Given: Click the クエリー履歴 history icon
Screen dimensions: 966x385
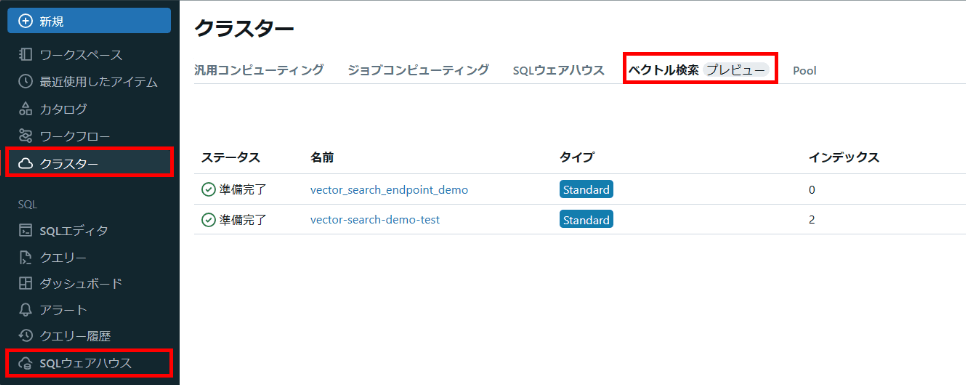Looking at the screenshot, I should click(x=25, y=336).
